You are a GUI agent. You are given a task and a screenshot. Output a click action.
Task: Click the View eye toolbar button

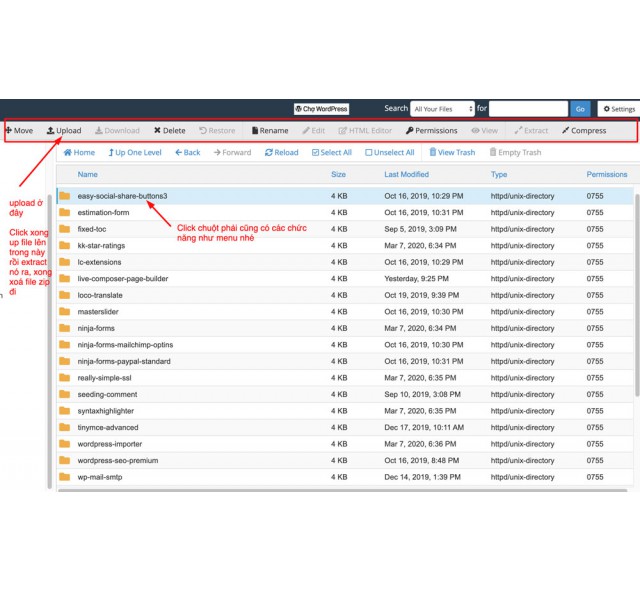click(484, 131)
